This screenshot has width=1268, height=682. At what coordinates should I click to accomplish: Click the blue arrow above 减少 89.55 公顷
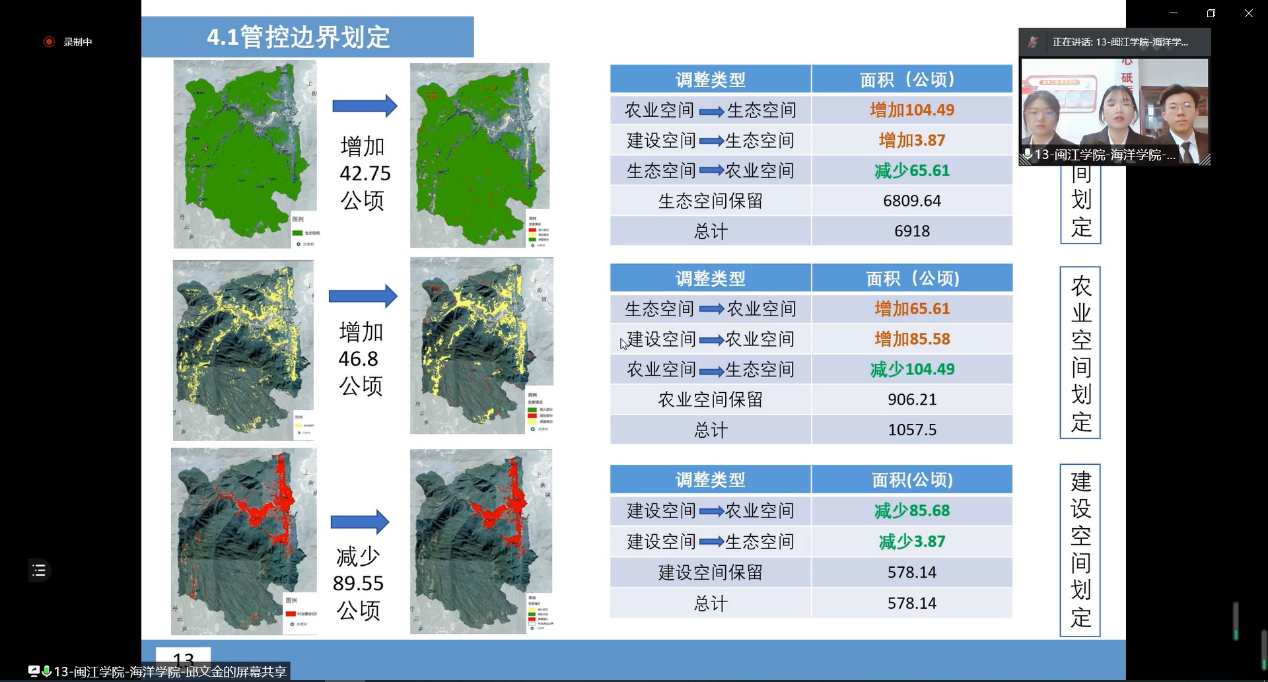[359, 521]
